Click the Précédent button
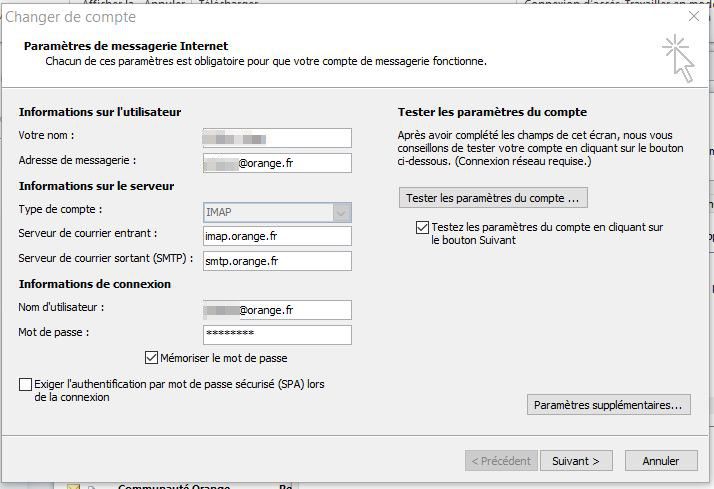The height and width of the screenshot is (489, 714). click(x=500, y=461)
